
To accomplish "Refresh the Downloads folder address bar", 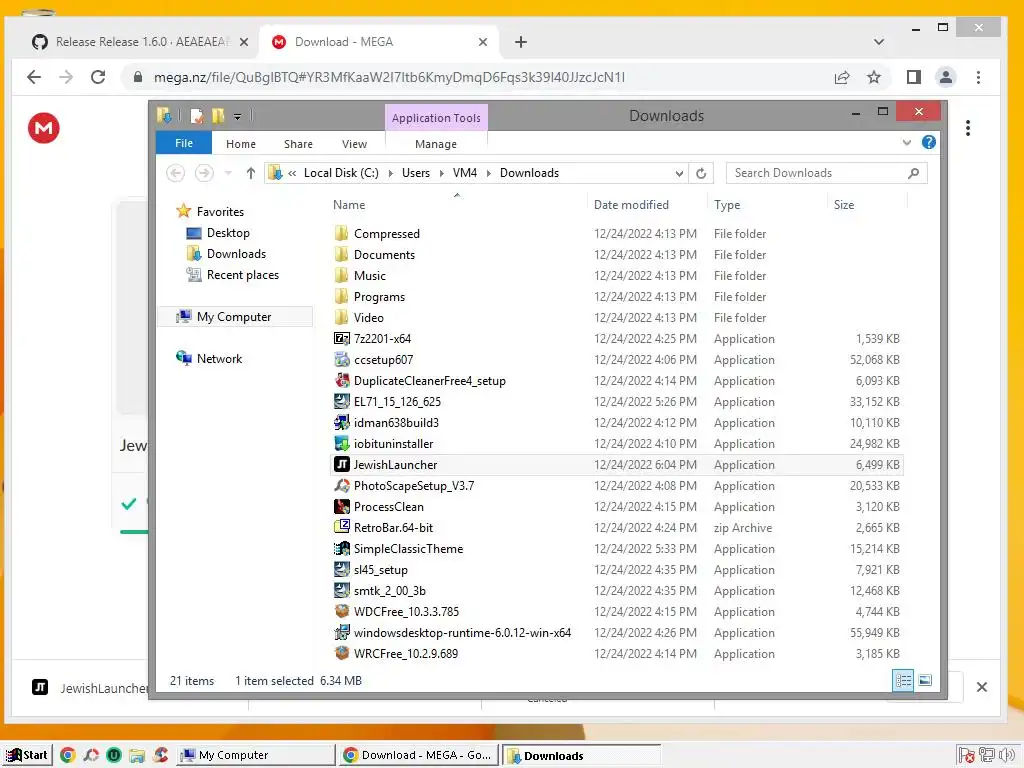I will (x=701, y=173).
